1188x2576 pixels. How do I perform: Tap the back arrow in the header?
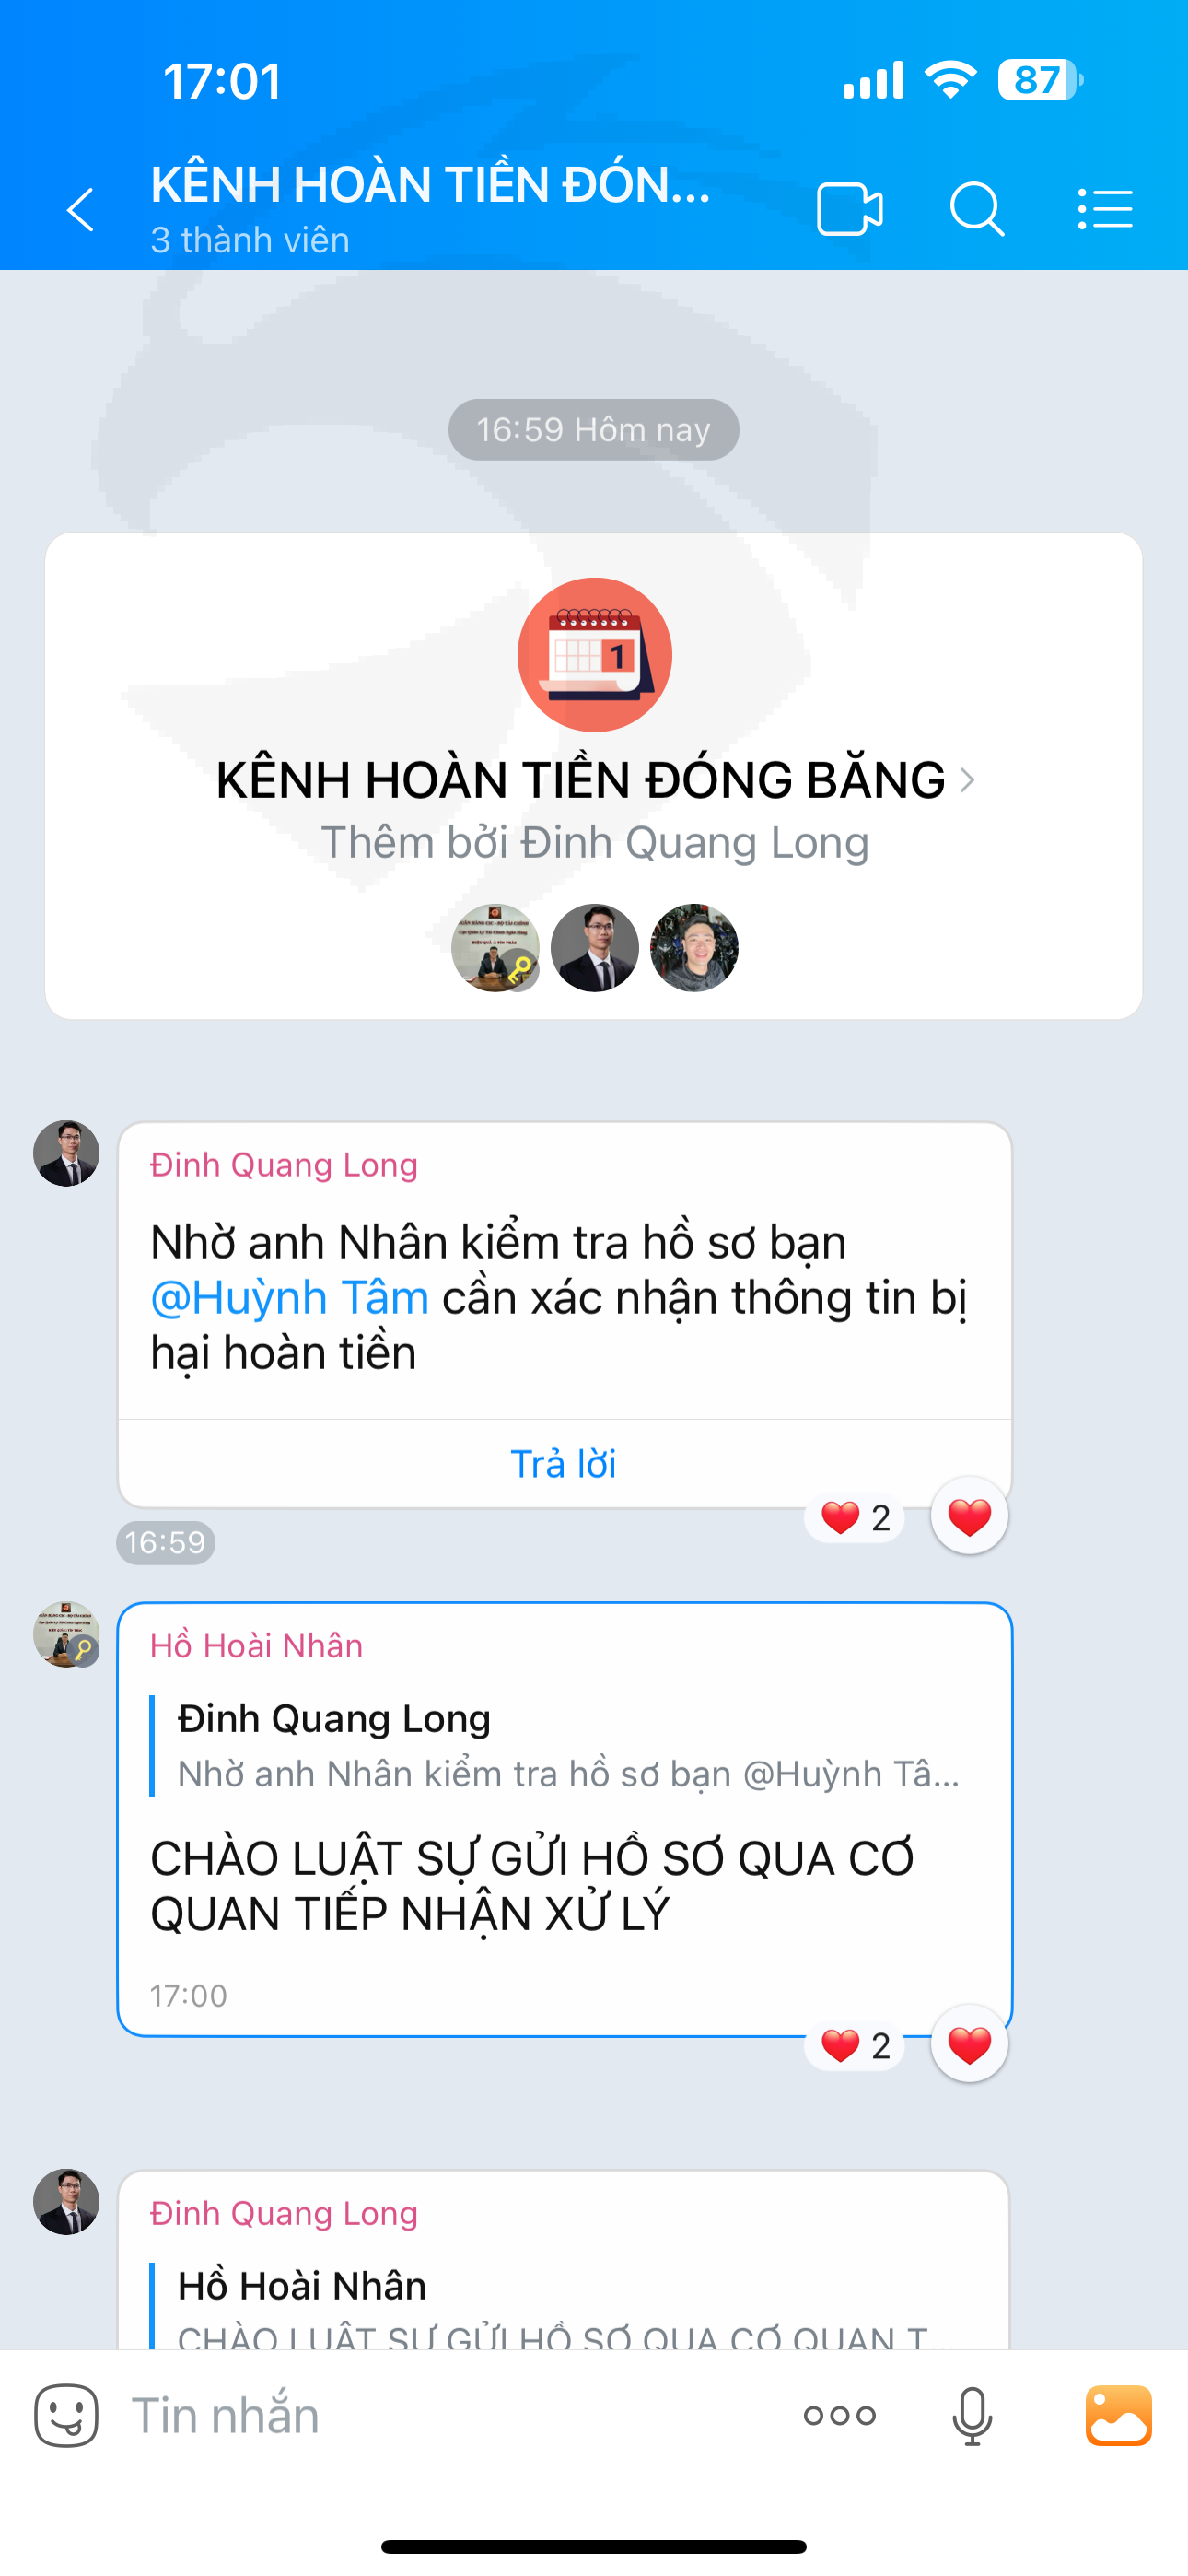(x=81, y=210)
